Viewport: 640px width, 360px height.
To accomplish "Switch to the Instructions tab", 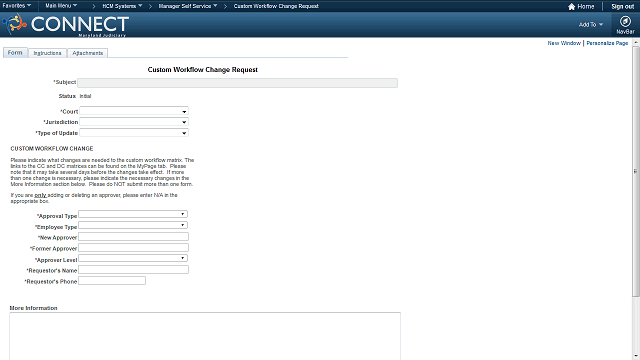I will tap(47, 53).
